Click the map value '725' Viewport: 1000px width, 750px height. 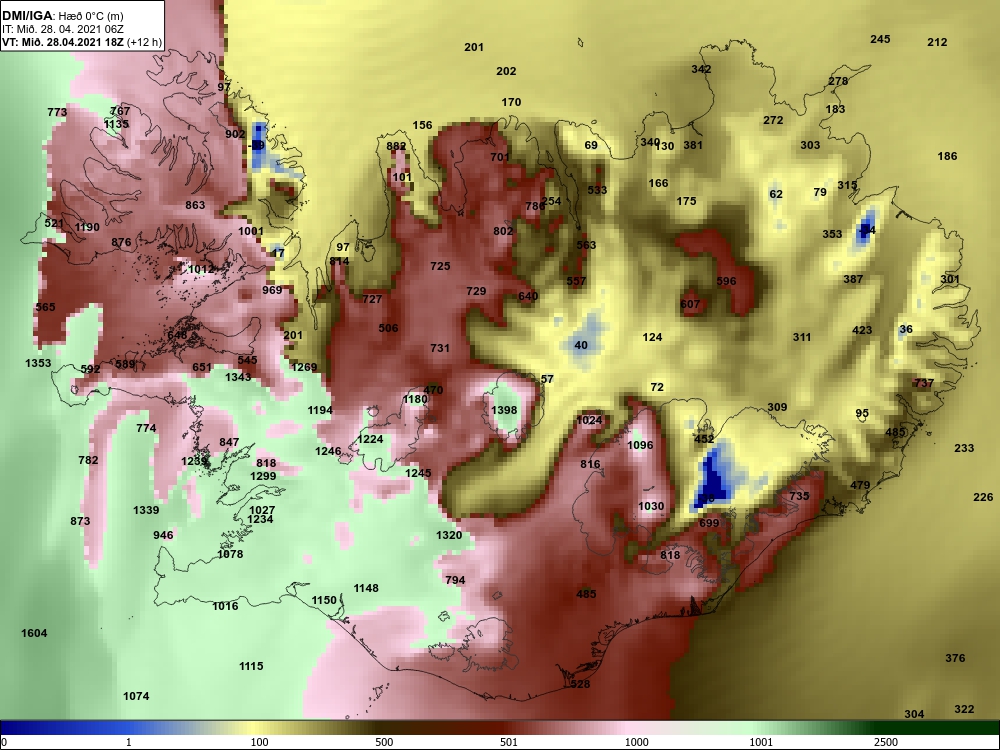pos(440,267)
